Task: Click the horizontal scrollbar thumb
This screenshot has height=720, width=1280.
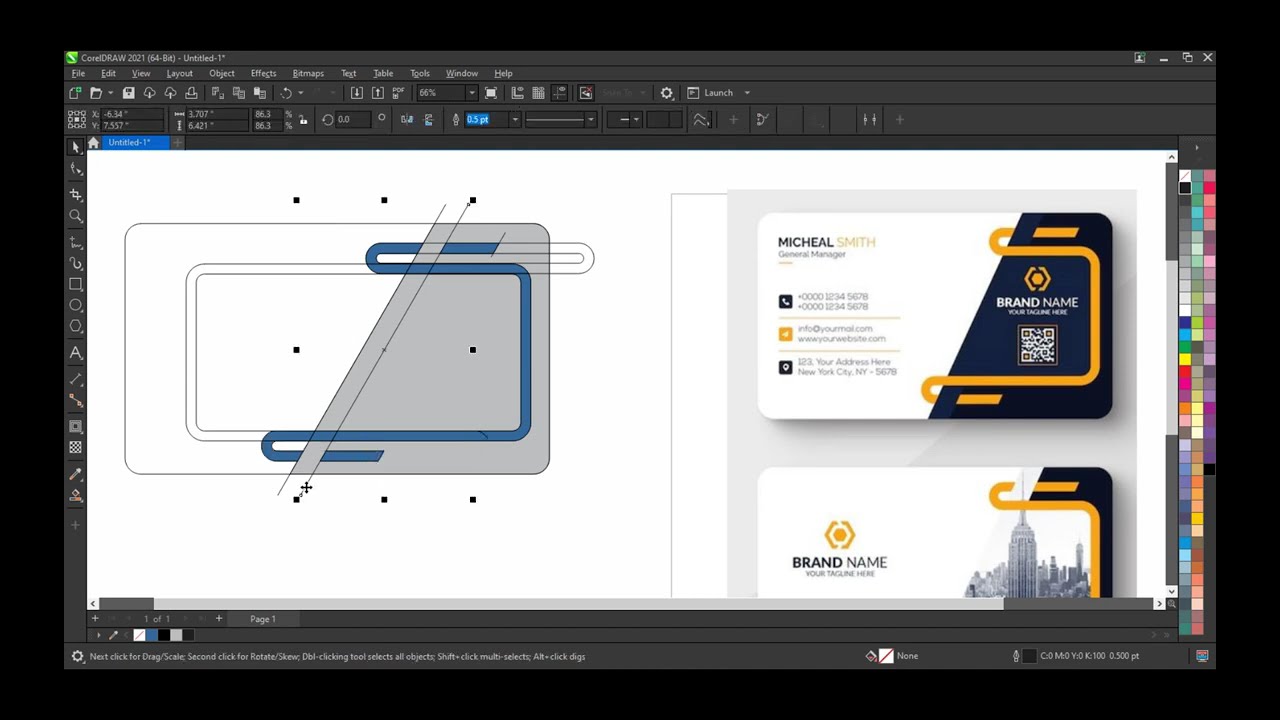Action: click(x=578, y=603)
